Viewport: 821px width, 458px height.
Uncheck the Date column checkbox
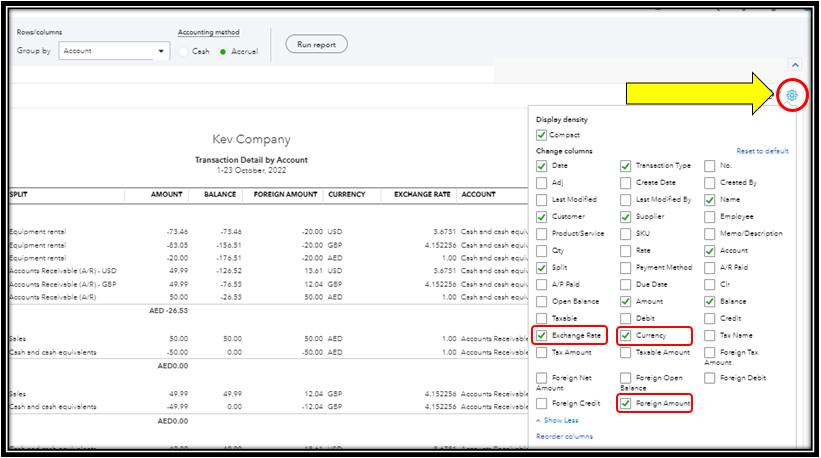click(x=541, y=166)
